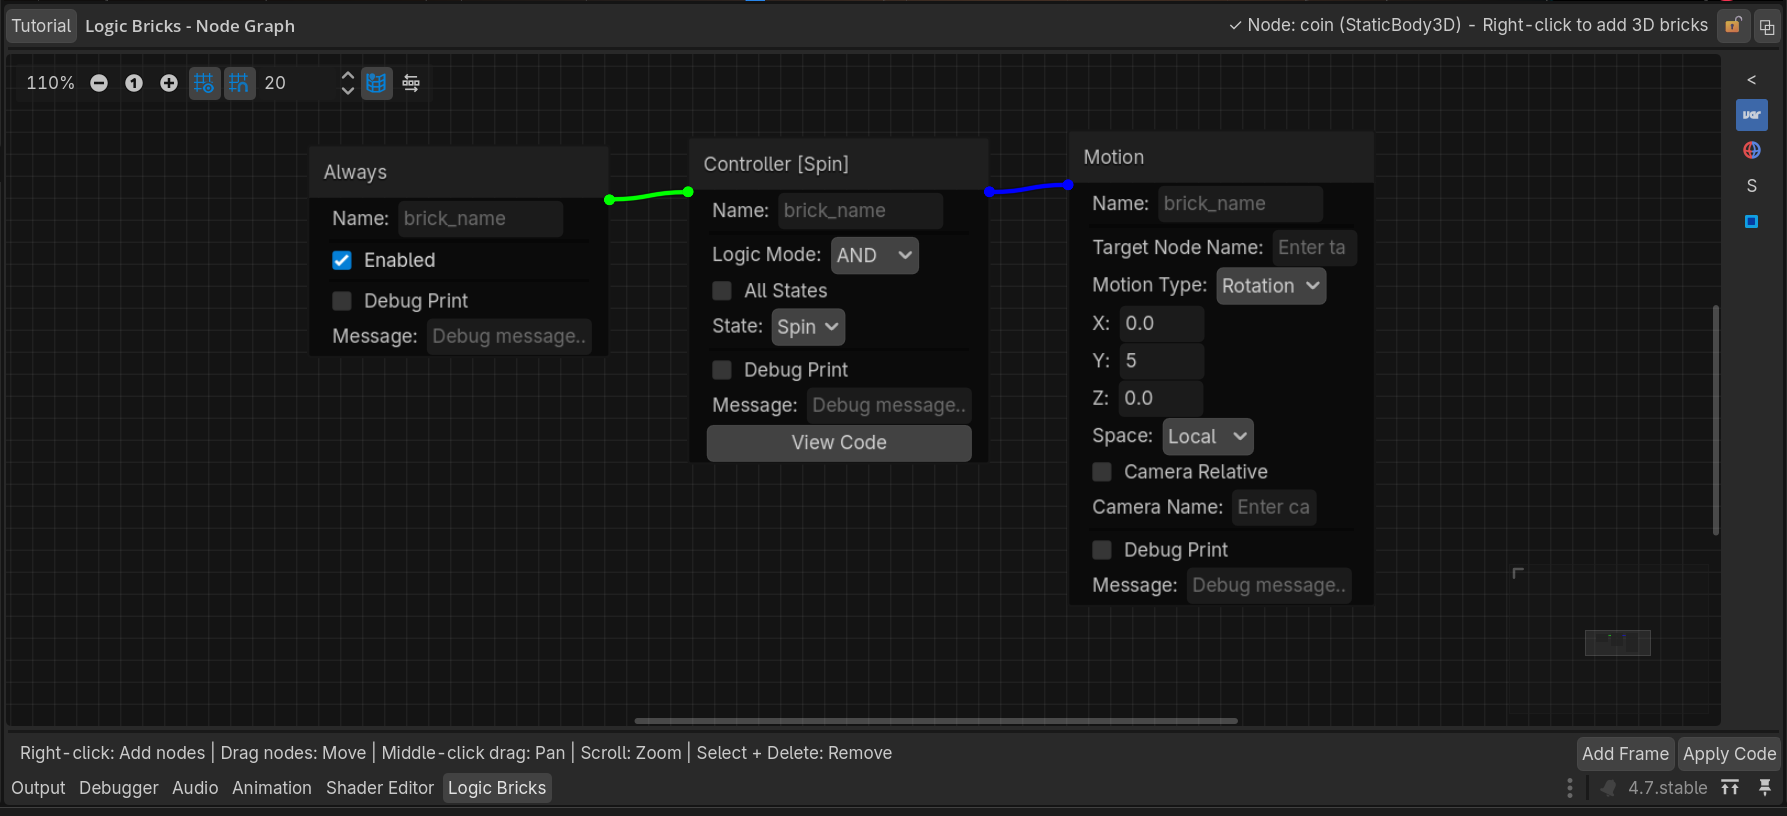
Task: Switch to the Shader Editor tab
Action: pos(380,788)
